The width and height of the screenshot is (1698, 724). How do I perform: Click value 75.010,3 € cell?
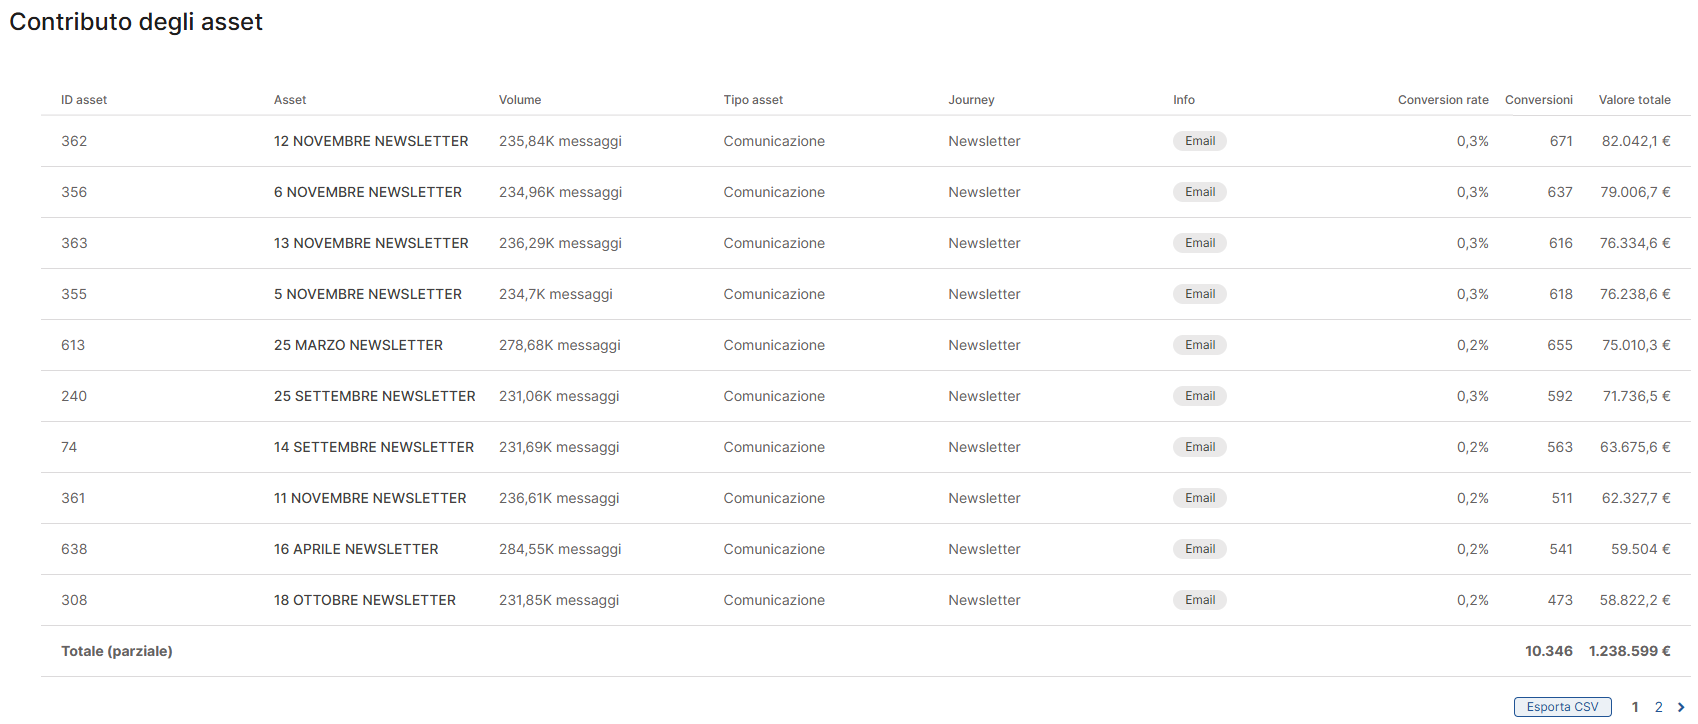1636,345
